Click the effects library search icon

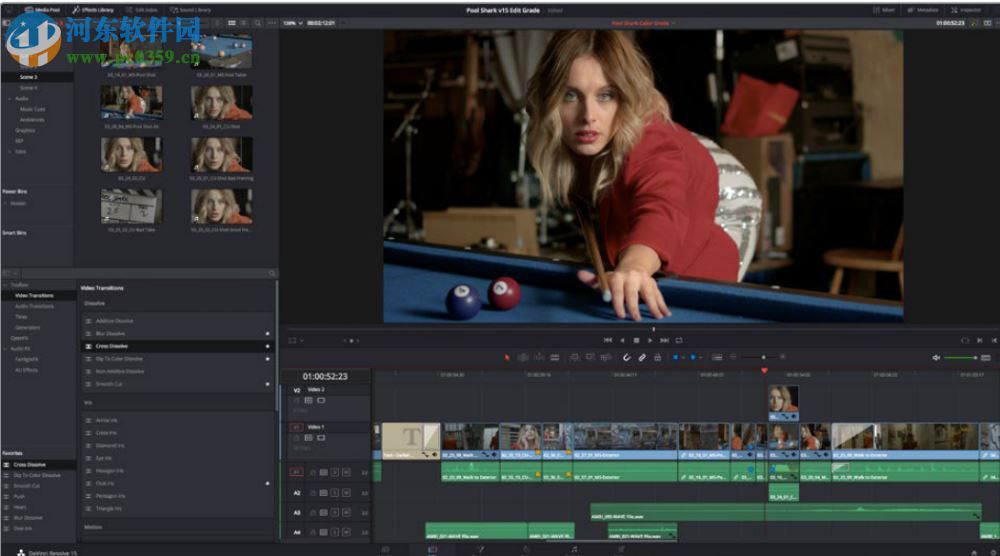[x=272, y=274]
